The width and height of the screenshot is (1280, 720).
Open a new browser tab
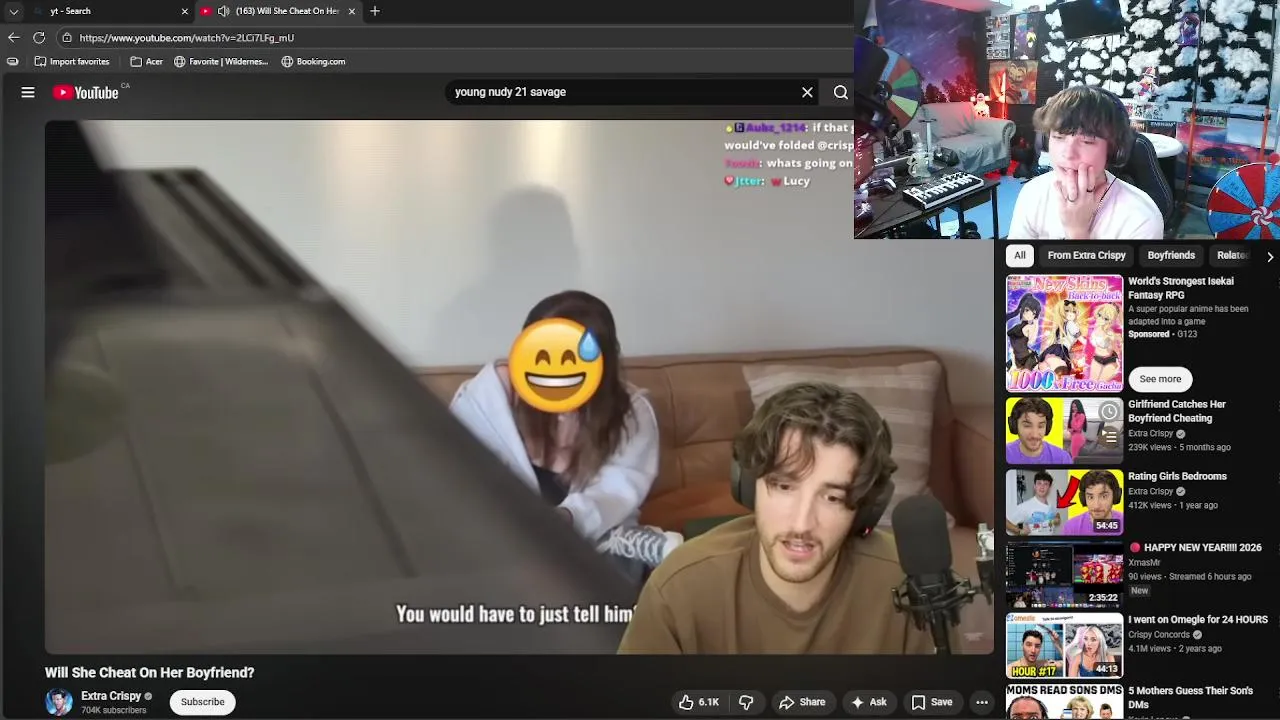coord(375,11)
